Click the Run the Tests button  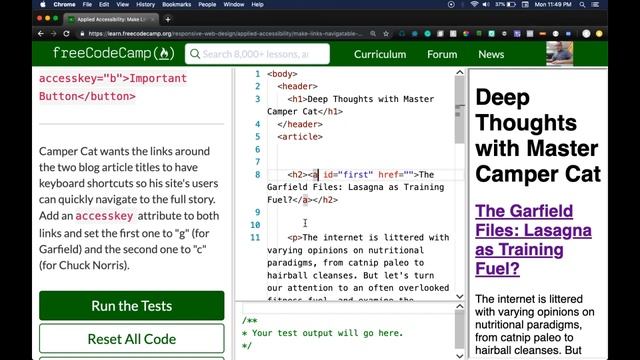click(x=131, y=306)
